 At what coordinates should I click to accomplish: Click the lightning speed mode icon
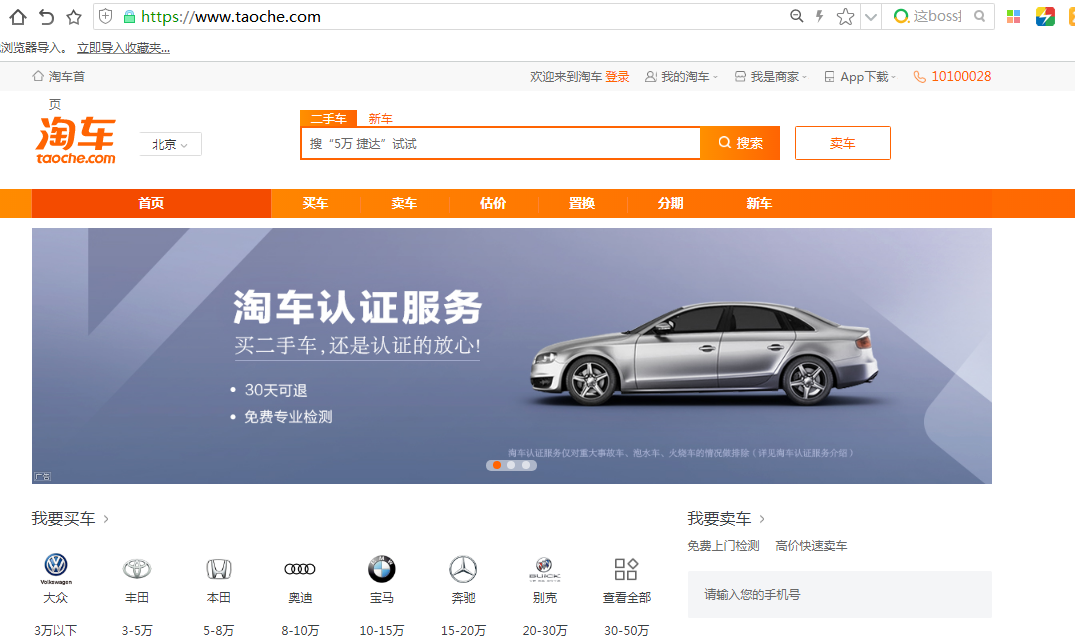(x=819, y=16)
